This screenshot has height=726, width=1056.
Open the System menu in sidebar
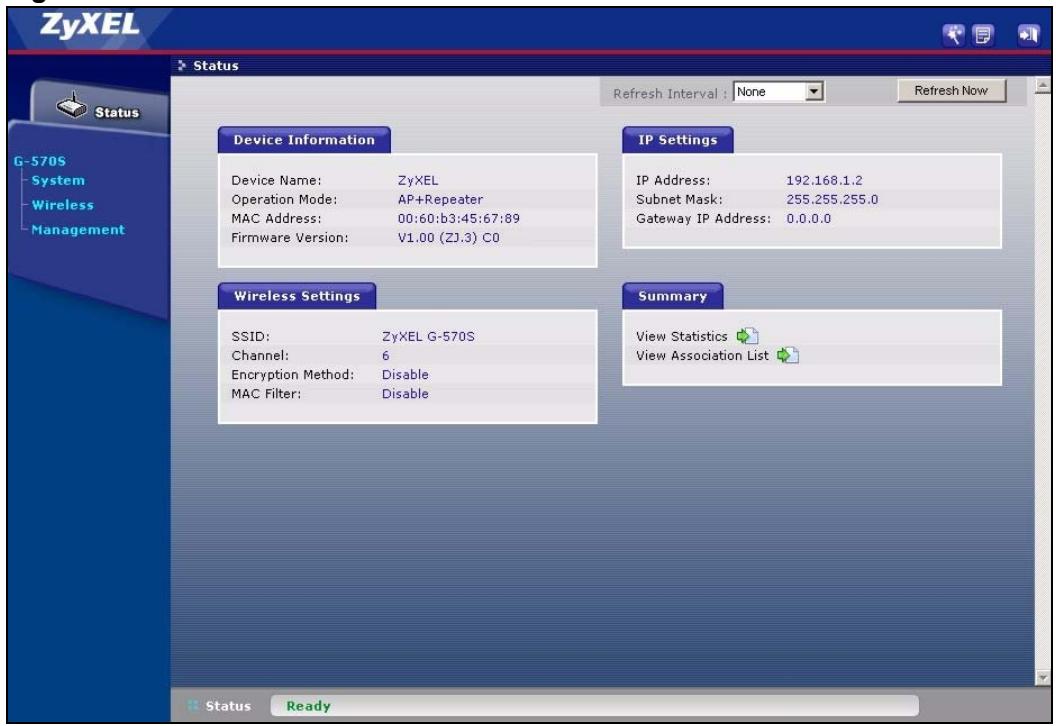59,180
